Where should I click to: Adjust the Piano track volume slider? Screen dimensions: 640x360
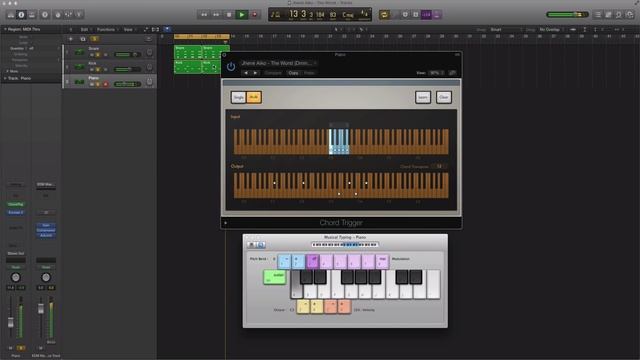pyautogui.click(x=128, y=84)
